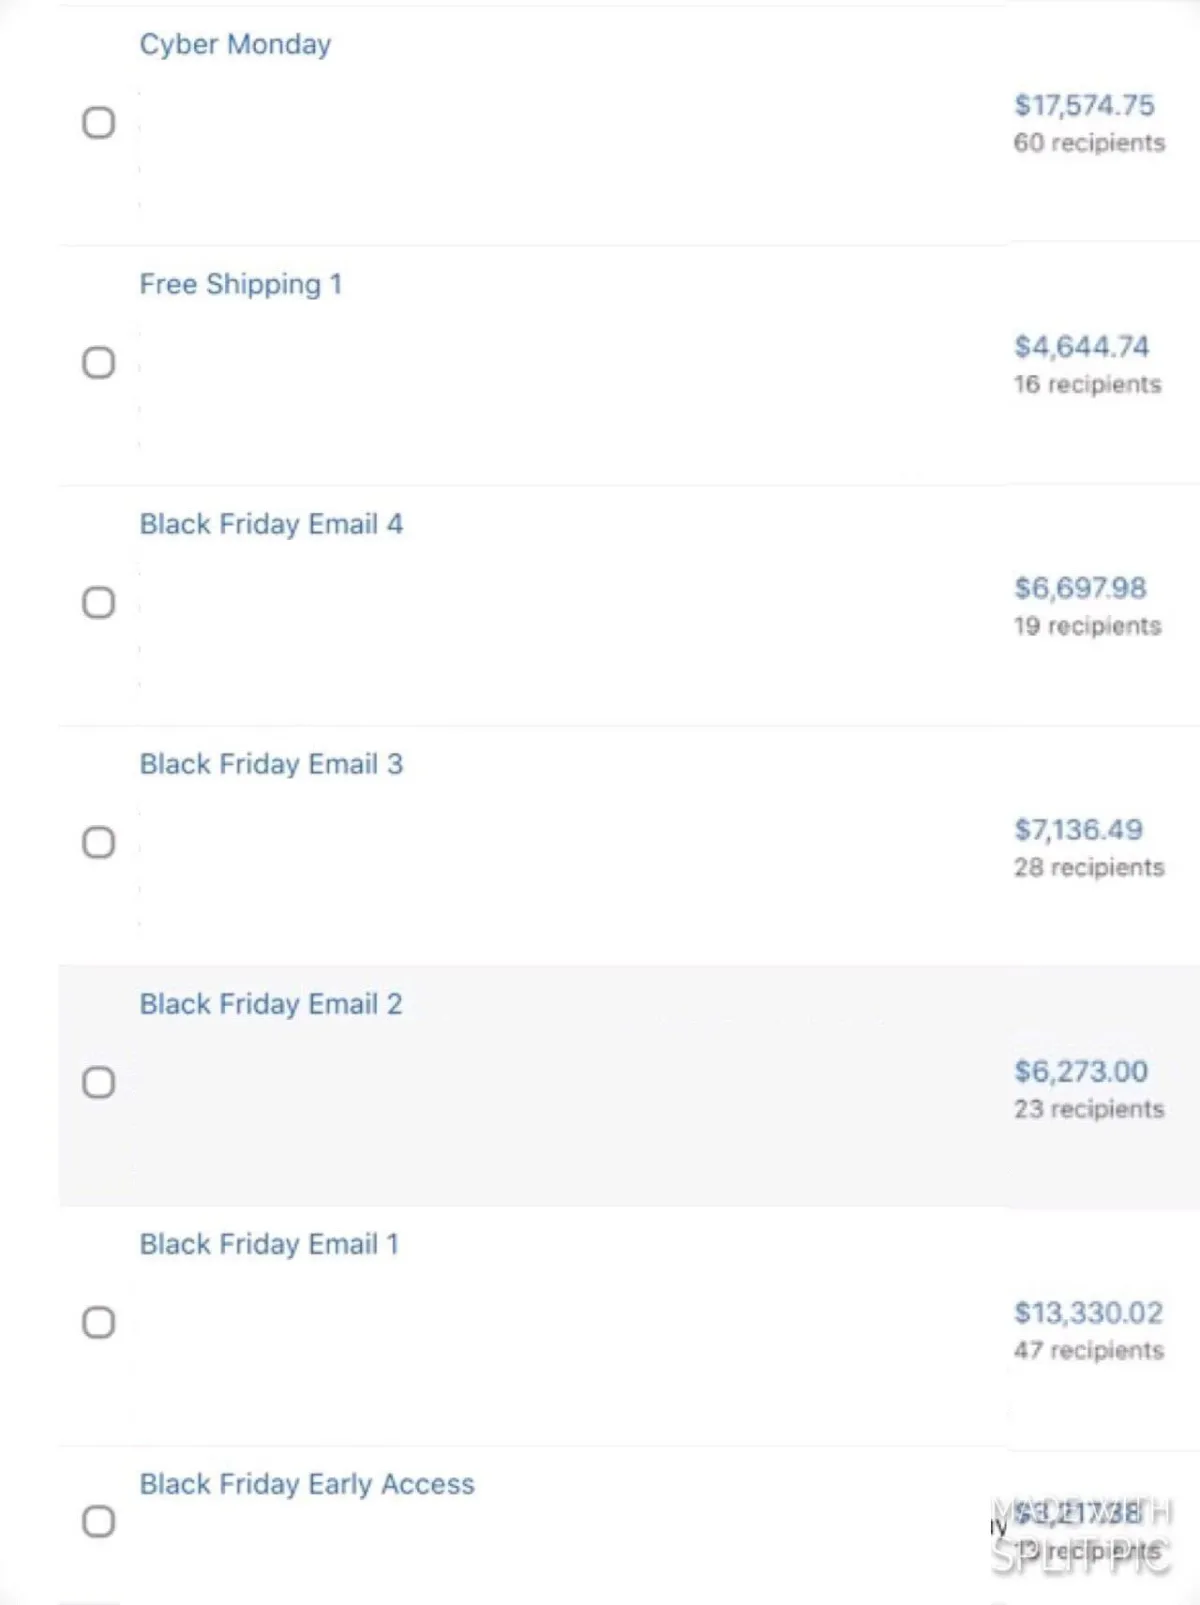This screenshot has height=1605, width=1200.
Task: Mark the Black Friday Email 1 checkbox
Action: click(98, 1323)
